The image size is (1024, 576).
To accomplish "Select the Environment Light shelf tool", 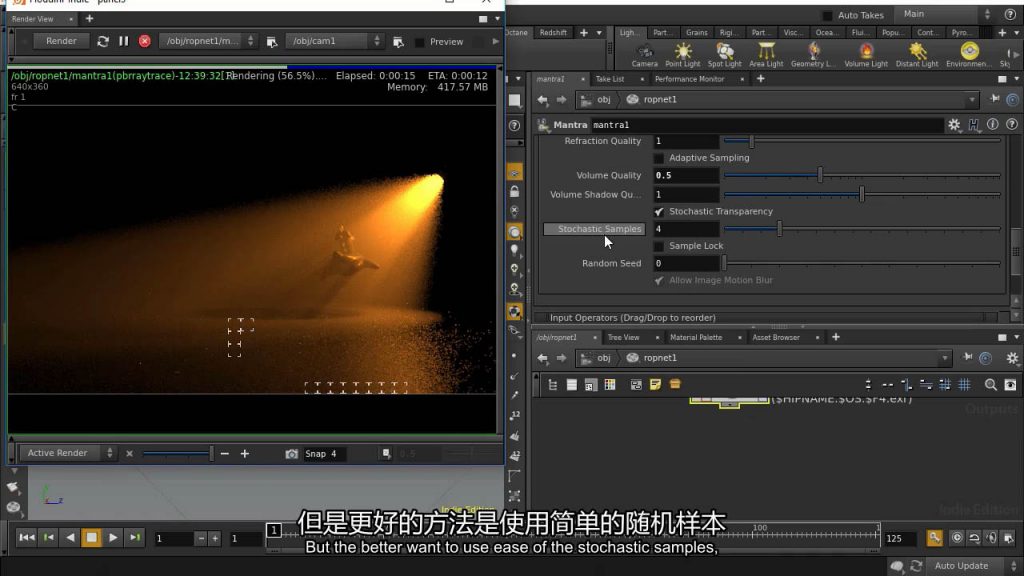I will click(x=968, y=55).
